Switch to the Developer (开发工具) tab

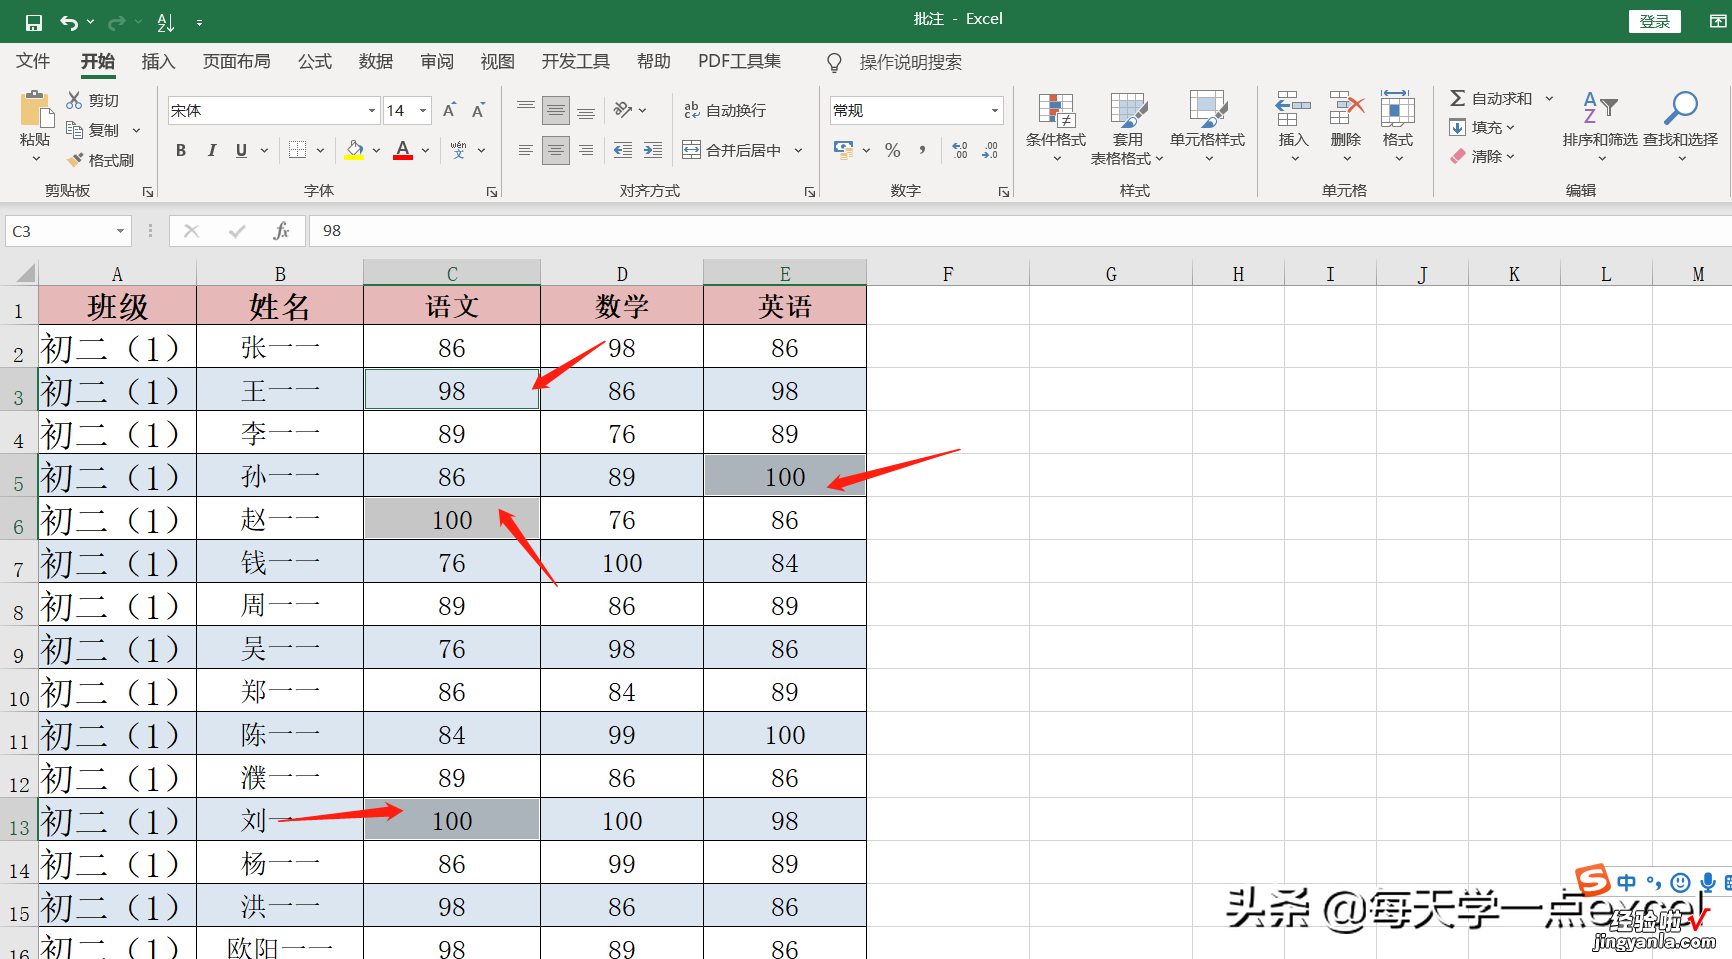(575, 62)
